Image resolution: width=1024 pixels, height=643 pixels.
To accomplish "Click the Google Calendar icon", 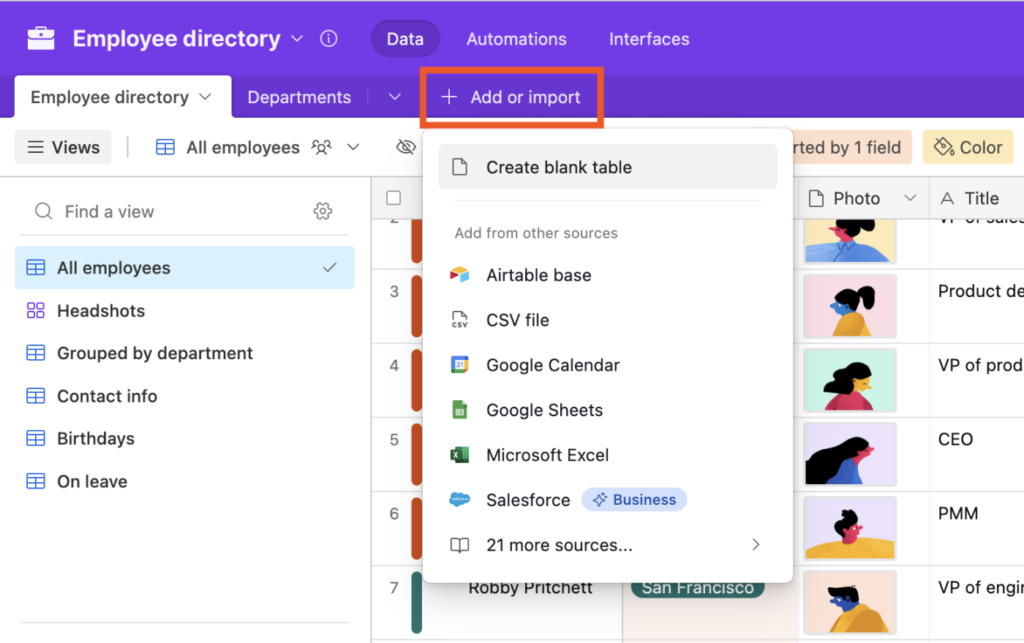I will [x=460, y=365].
